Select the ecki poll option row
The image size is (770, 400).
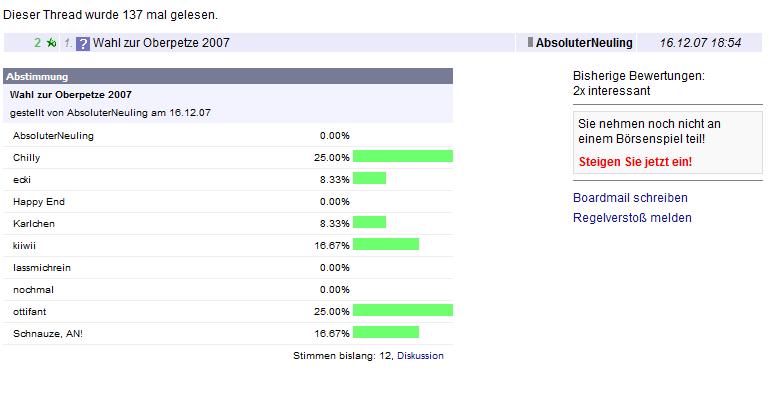(x=228, y=180)
